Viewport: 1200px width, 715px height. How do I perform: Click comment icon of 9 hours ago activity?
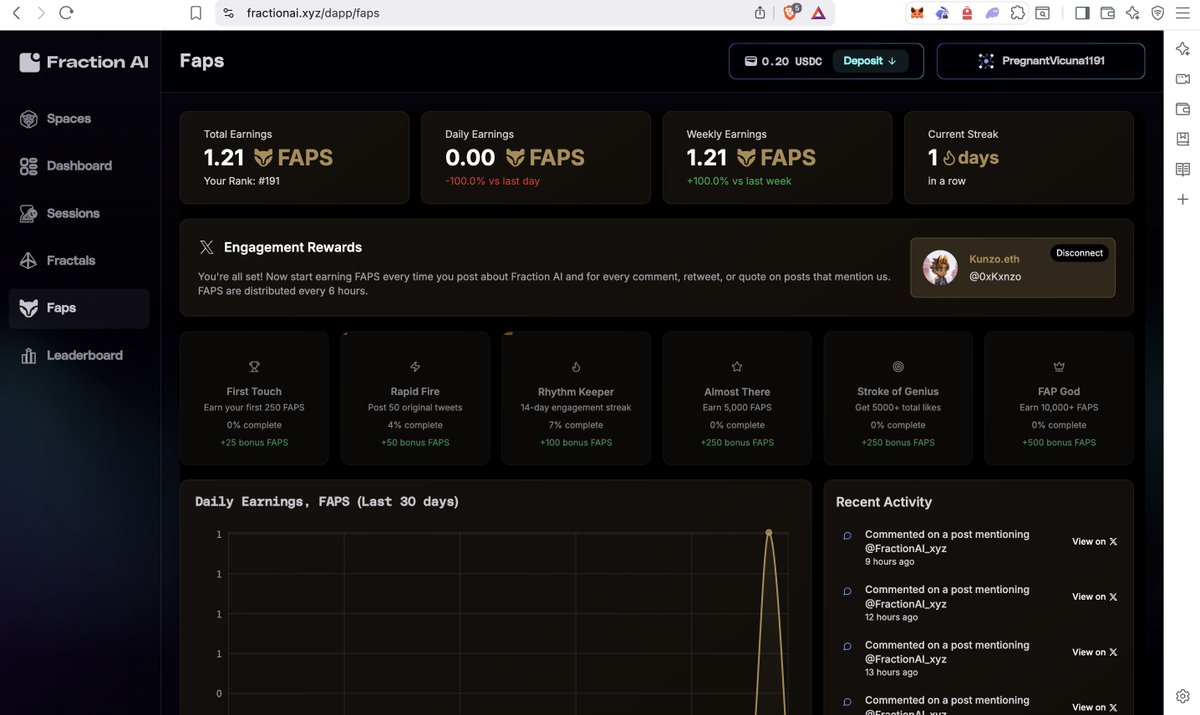click(848, 536)
